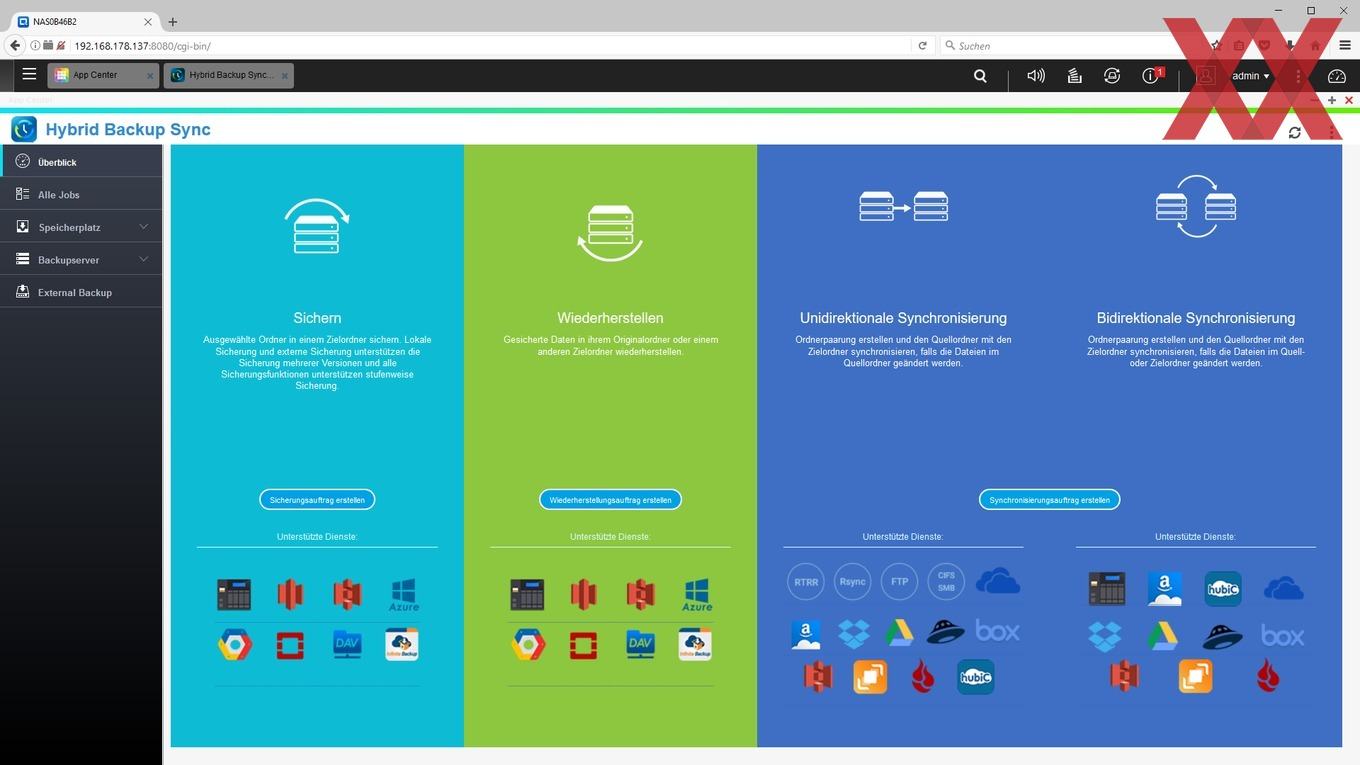Screen dimensions: 1360x765
Task: Click Wiederherstellungsauftrag erstellen button
Action: click(610, 499)
